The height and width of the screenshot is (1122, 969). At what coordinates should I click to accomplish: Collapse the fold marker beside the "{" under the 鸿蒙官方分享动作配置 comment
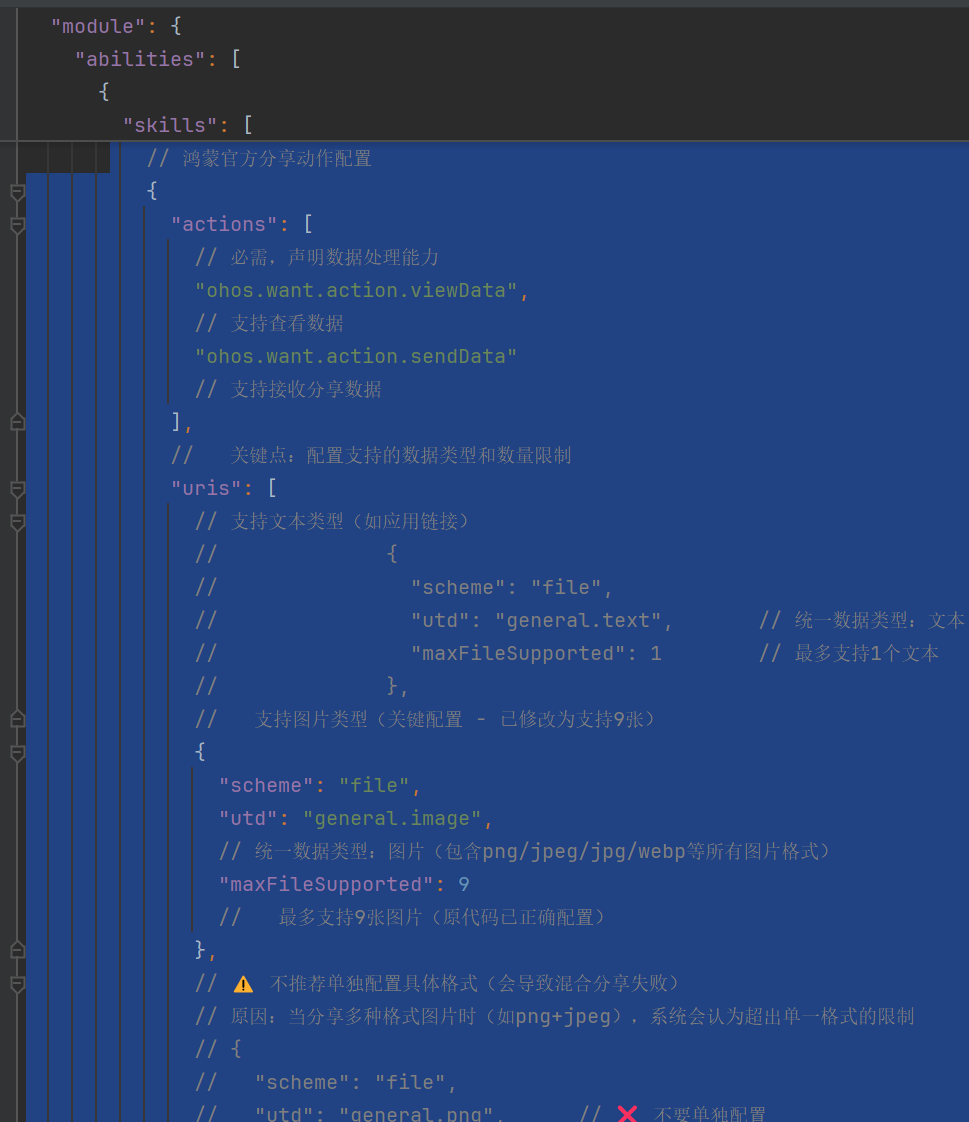click(18, 192)
